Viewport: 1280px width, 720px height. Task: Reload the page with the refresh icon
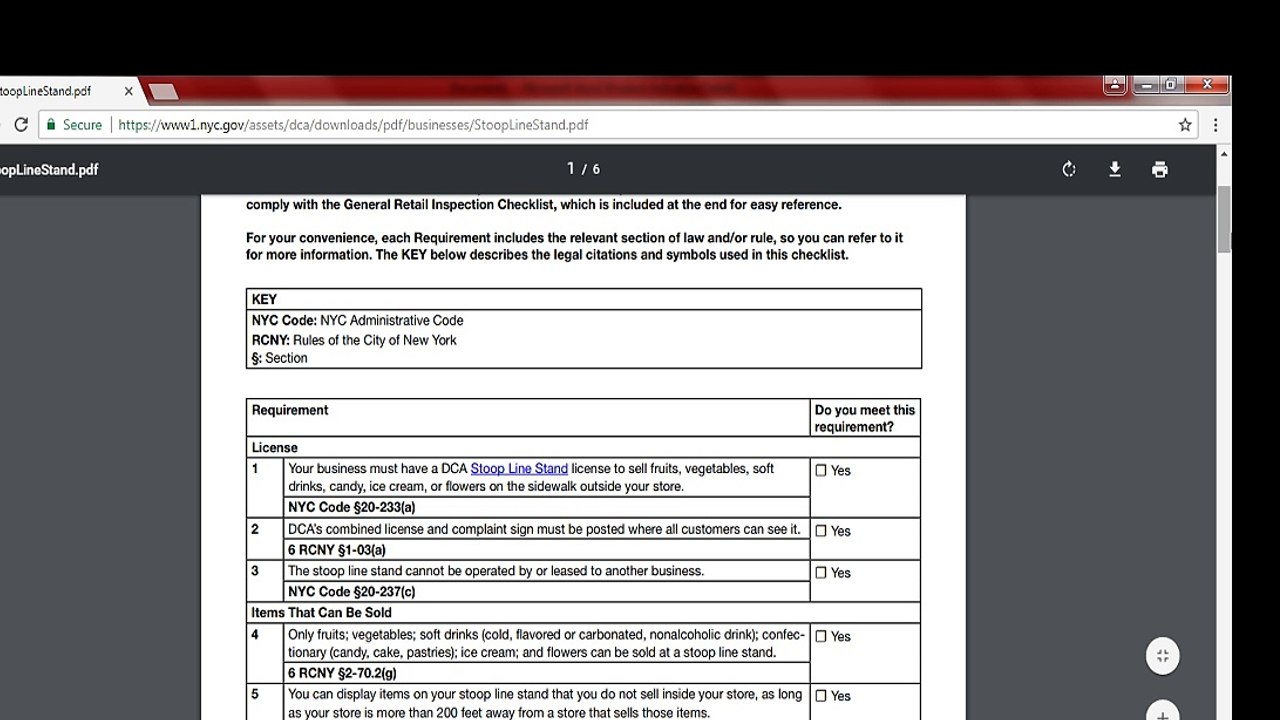21,125
